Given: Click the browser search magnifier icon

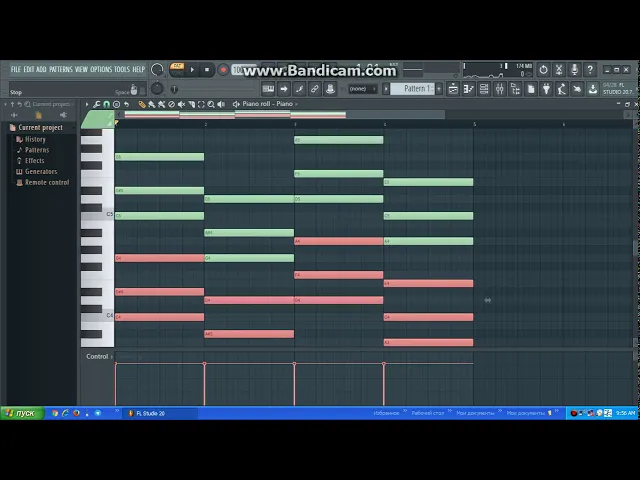Looking at the screenshot, I should (x=27, y=104).
